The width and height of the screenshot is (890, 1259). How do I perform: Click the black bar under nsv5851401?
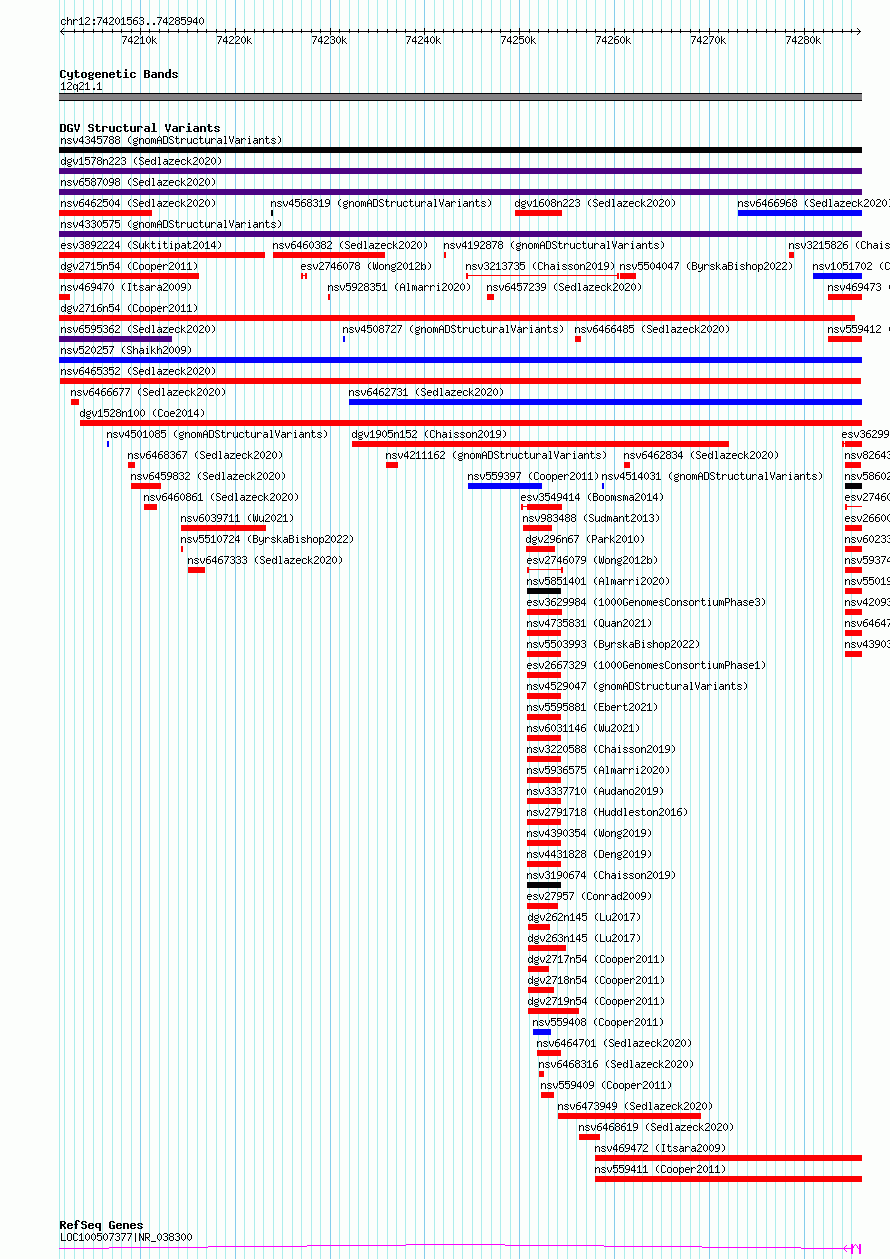tap(544, 591)
